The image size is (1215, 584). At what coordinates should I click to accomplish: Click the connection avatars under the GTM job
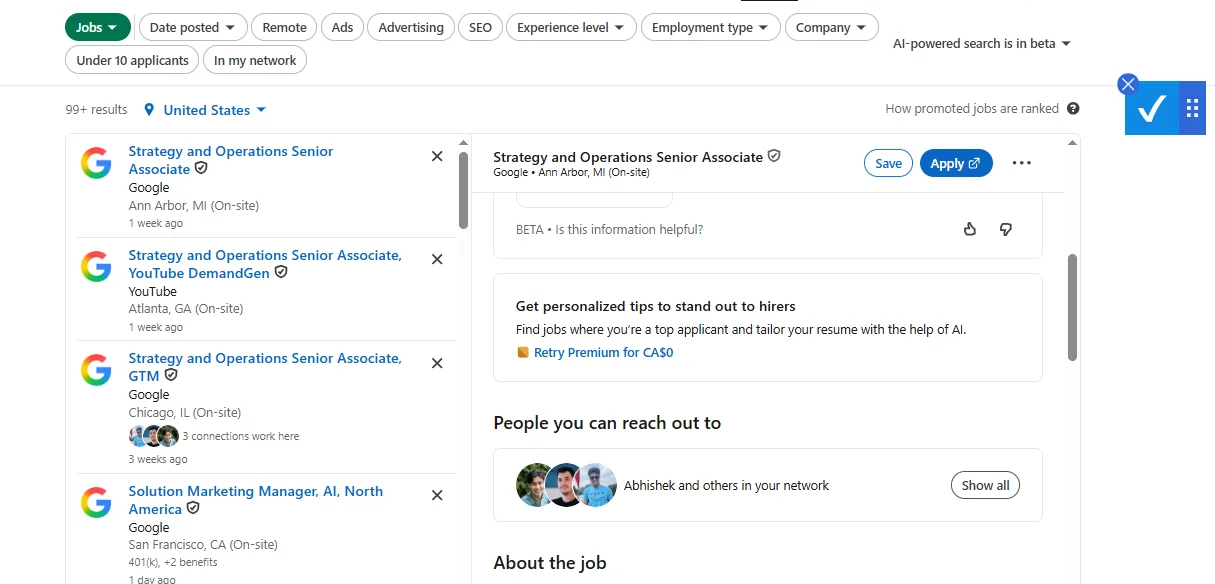click(x=154, y=436)
